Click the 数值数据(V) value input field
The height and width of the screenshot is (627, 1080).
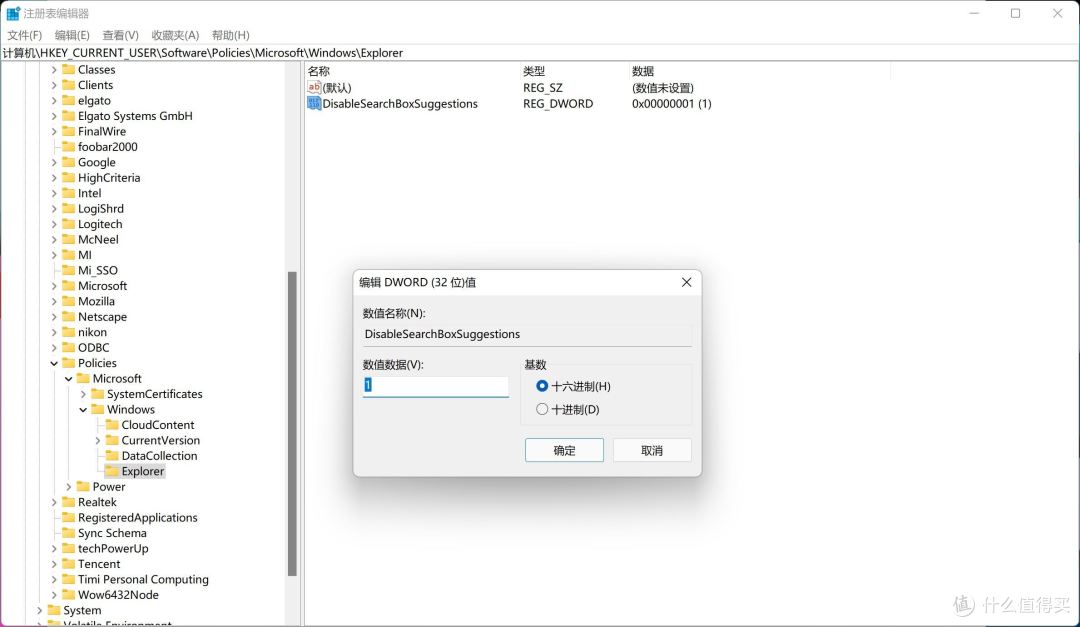point(436,386)
